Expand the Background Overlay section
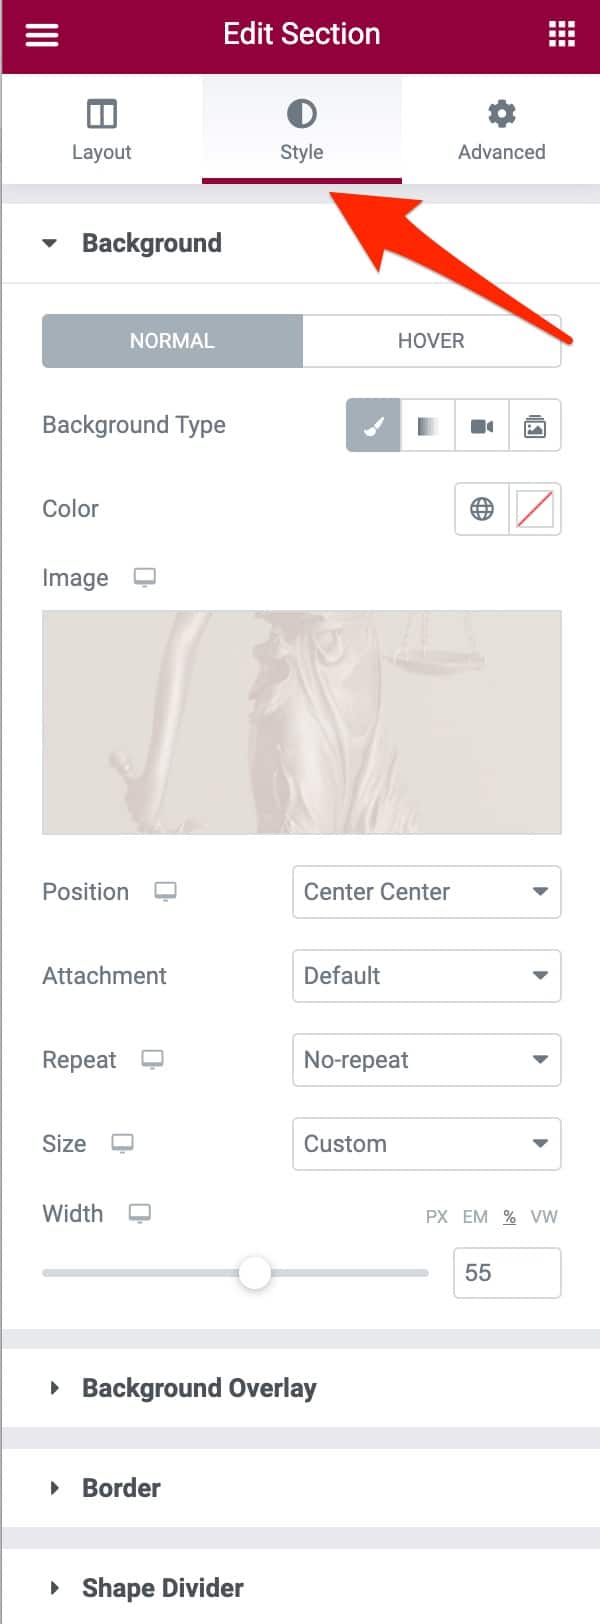600x1624 pixels. tap(199, 1388)
